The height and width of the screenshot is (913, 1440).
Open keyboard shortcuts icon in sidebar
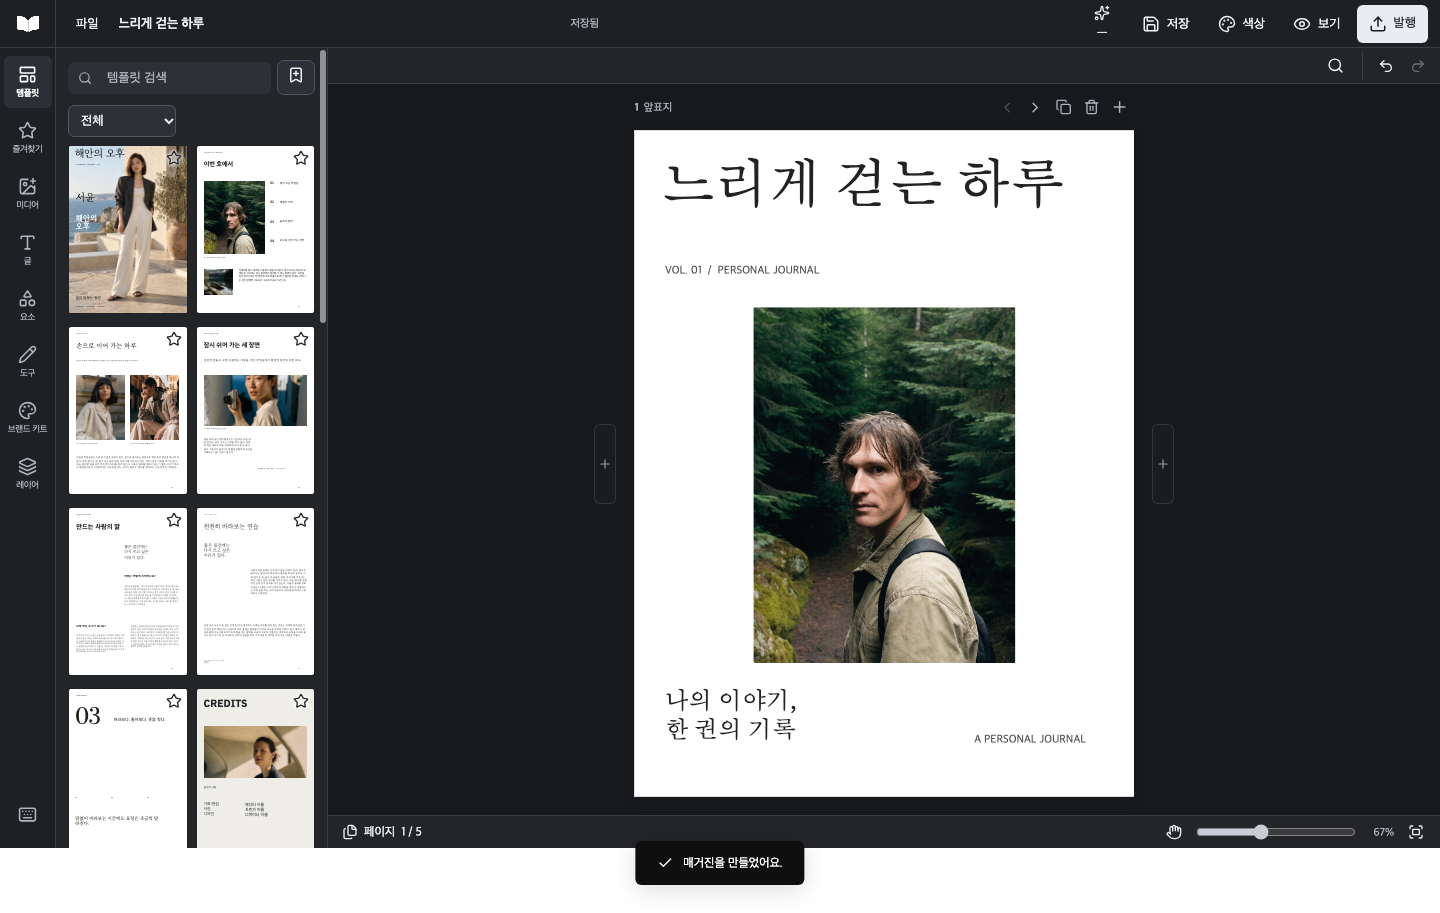tap(28, 815)
